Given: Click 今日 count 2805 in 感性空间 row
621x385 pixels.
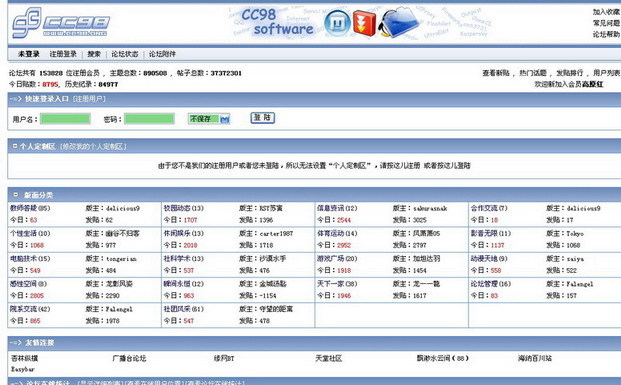Looking at the screenshot, I should point(37,295).
